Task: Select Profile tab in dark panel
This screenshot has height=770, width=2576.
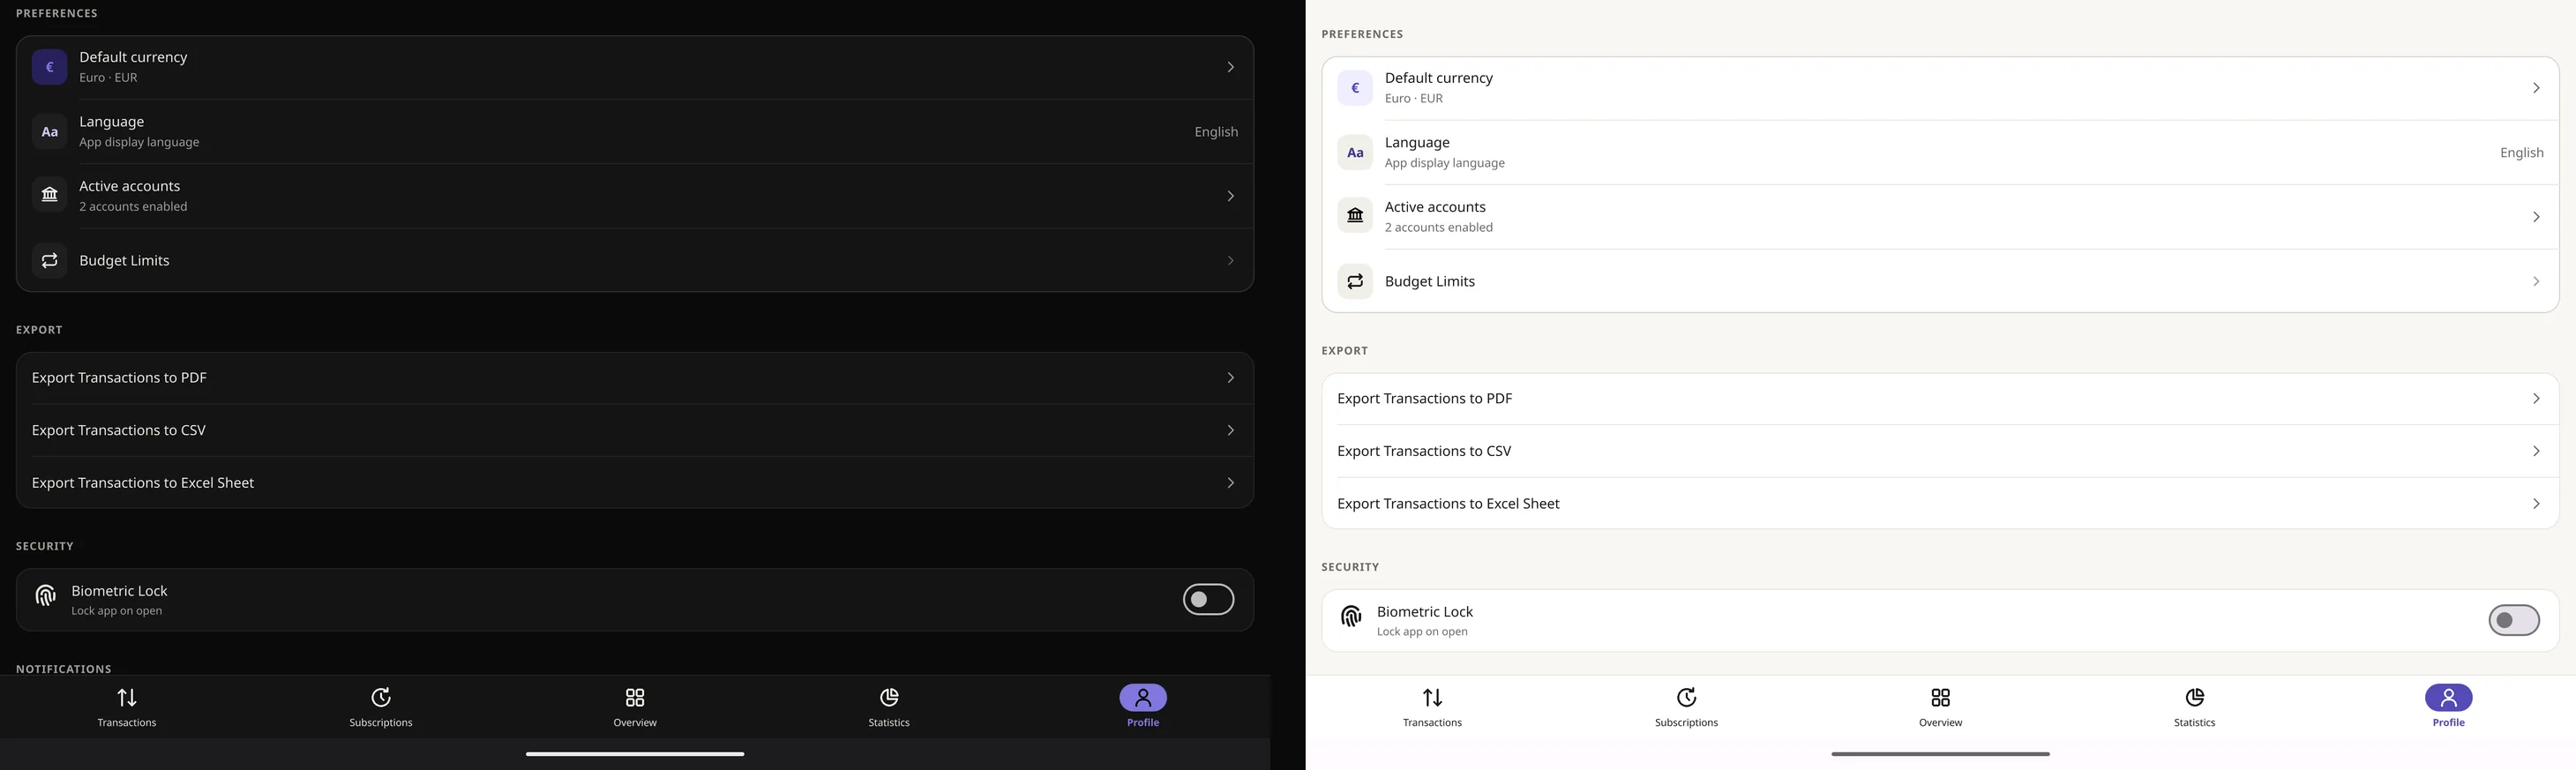Action: (x=1143, y=707)
